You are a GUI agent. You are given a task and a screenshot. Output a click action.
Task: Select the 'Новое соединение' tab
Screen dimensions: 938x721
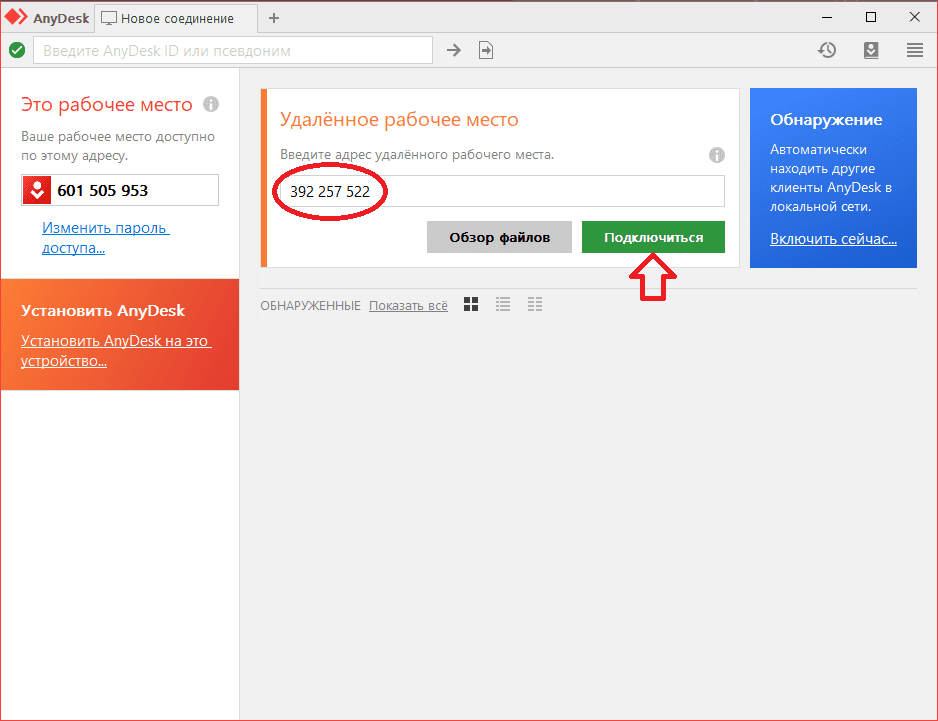[x=177, y=18]
